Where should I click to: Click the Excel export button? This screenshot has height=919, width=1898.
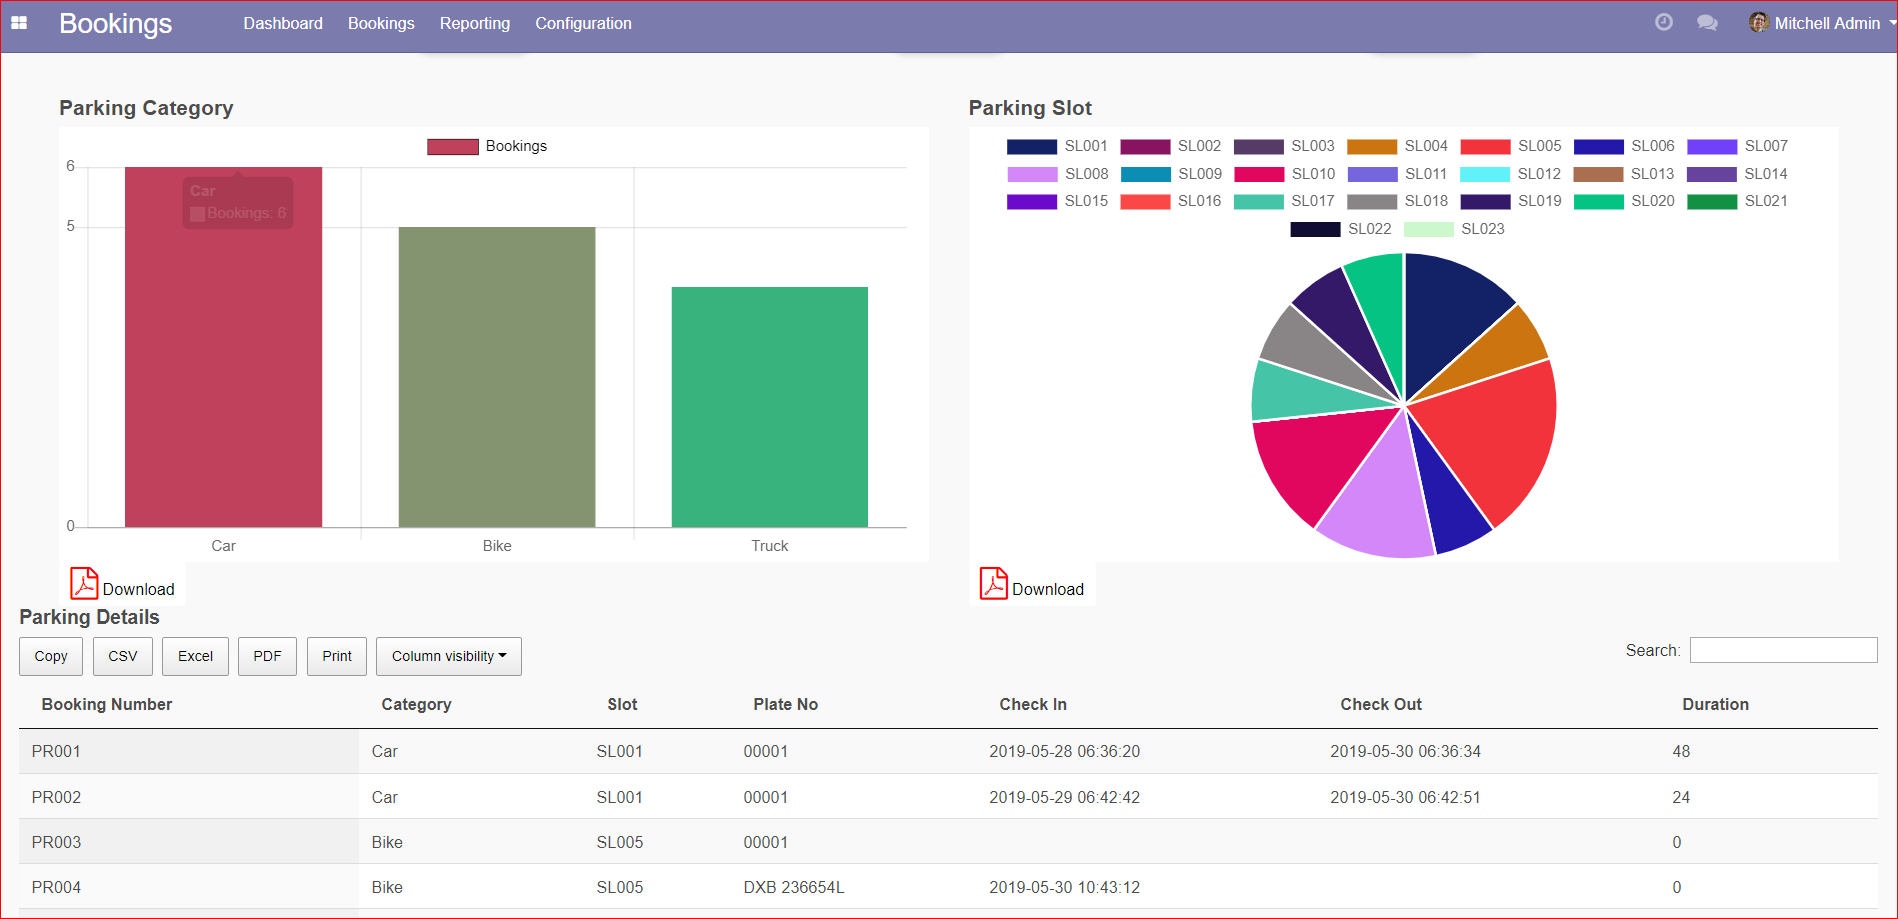[195, 656]
